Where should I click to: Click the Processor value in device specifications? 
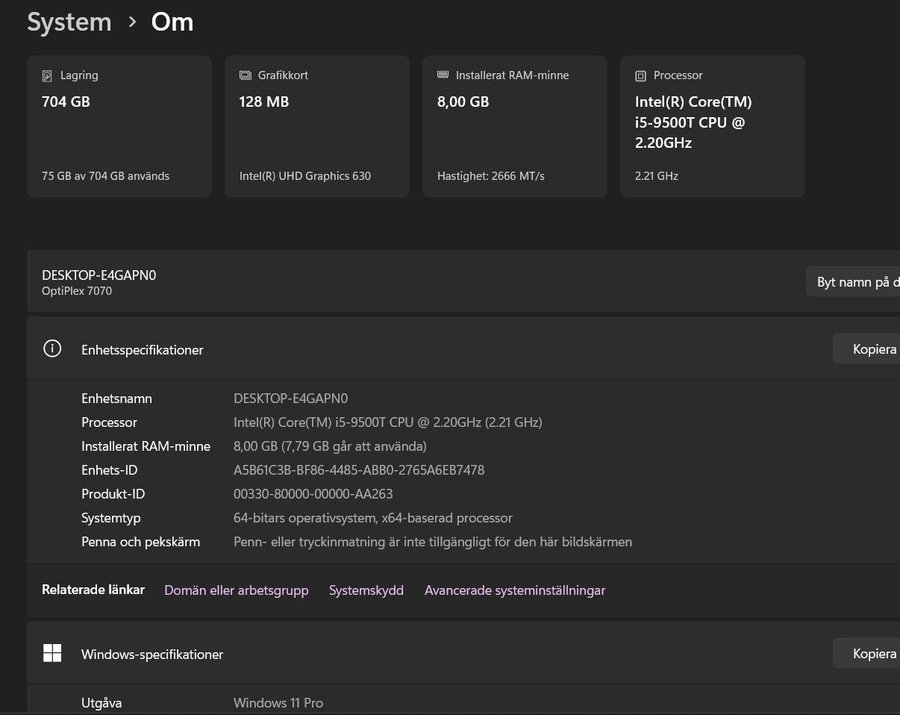[387, 422]
